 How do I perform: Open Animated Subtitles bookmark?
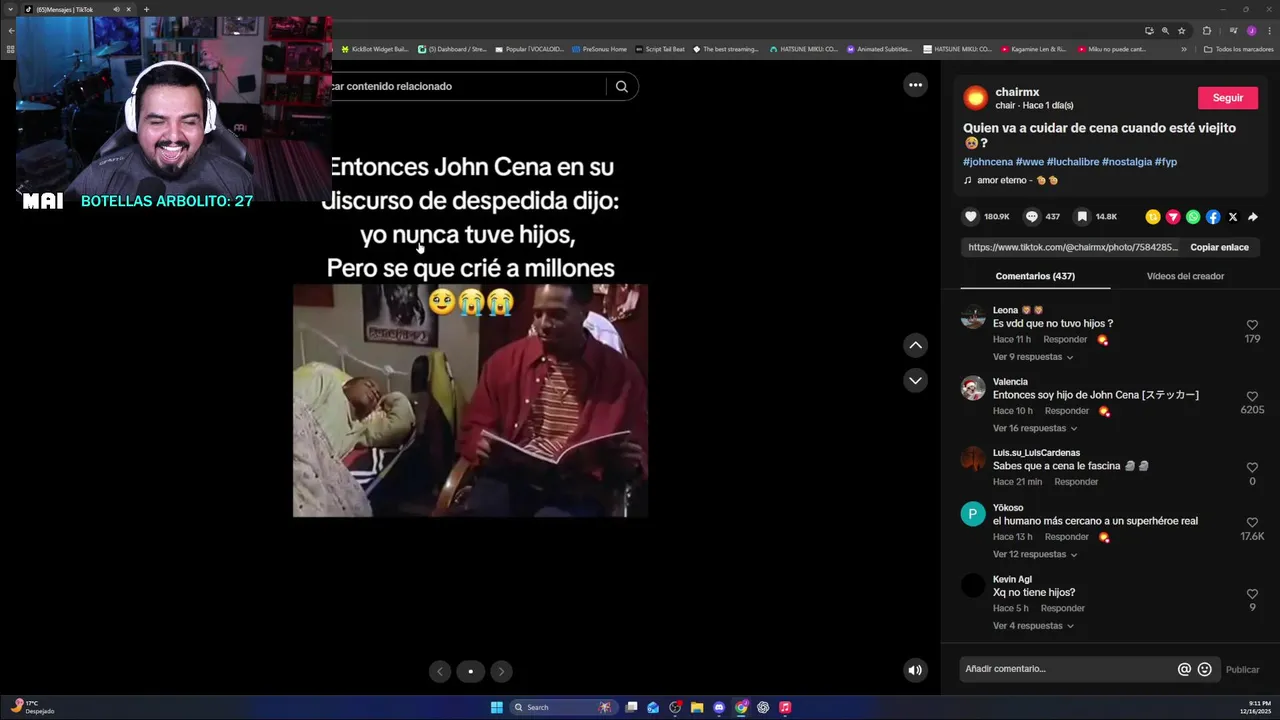pos(880,49)
